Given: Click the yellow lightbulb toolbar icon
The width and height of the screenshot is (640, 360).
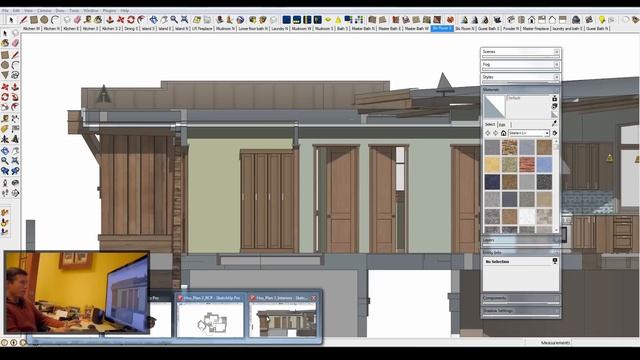Looking at the screenshot, I should [x=602, y=20].
